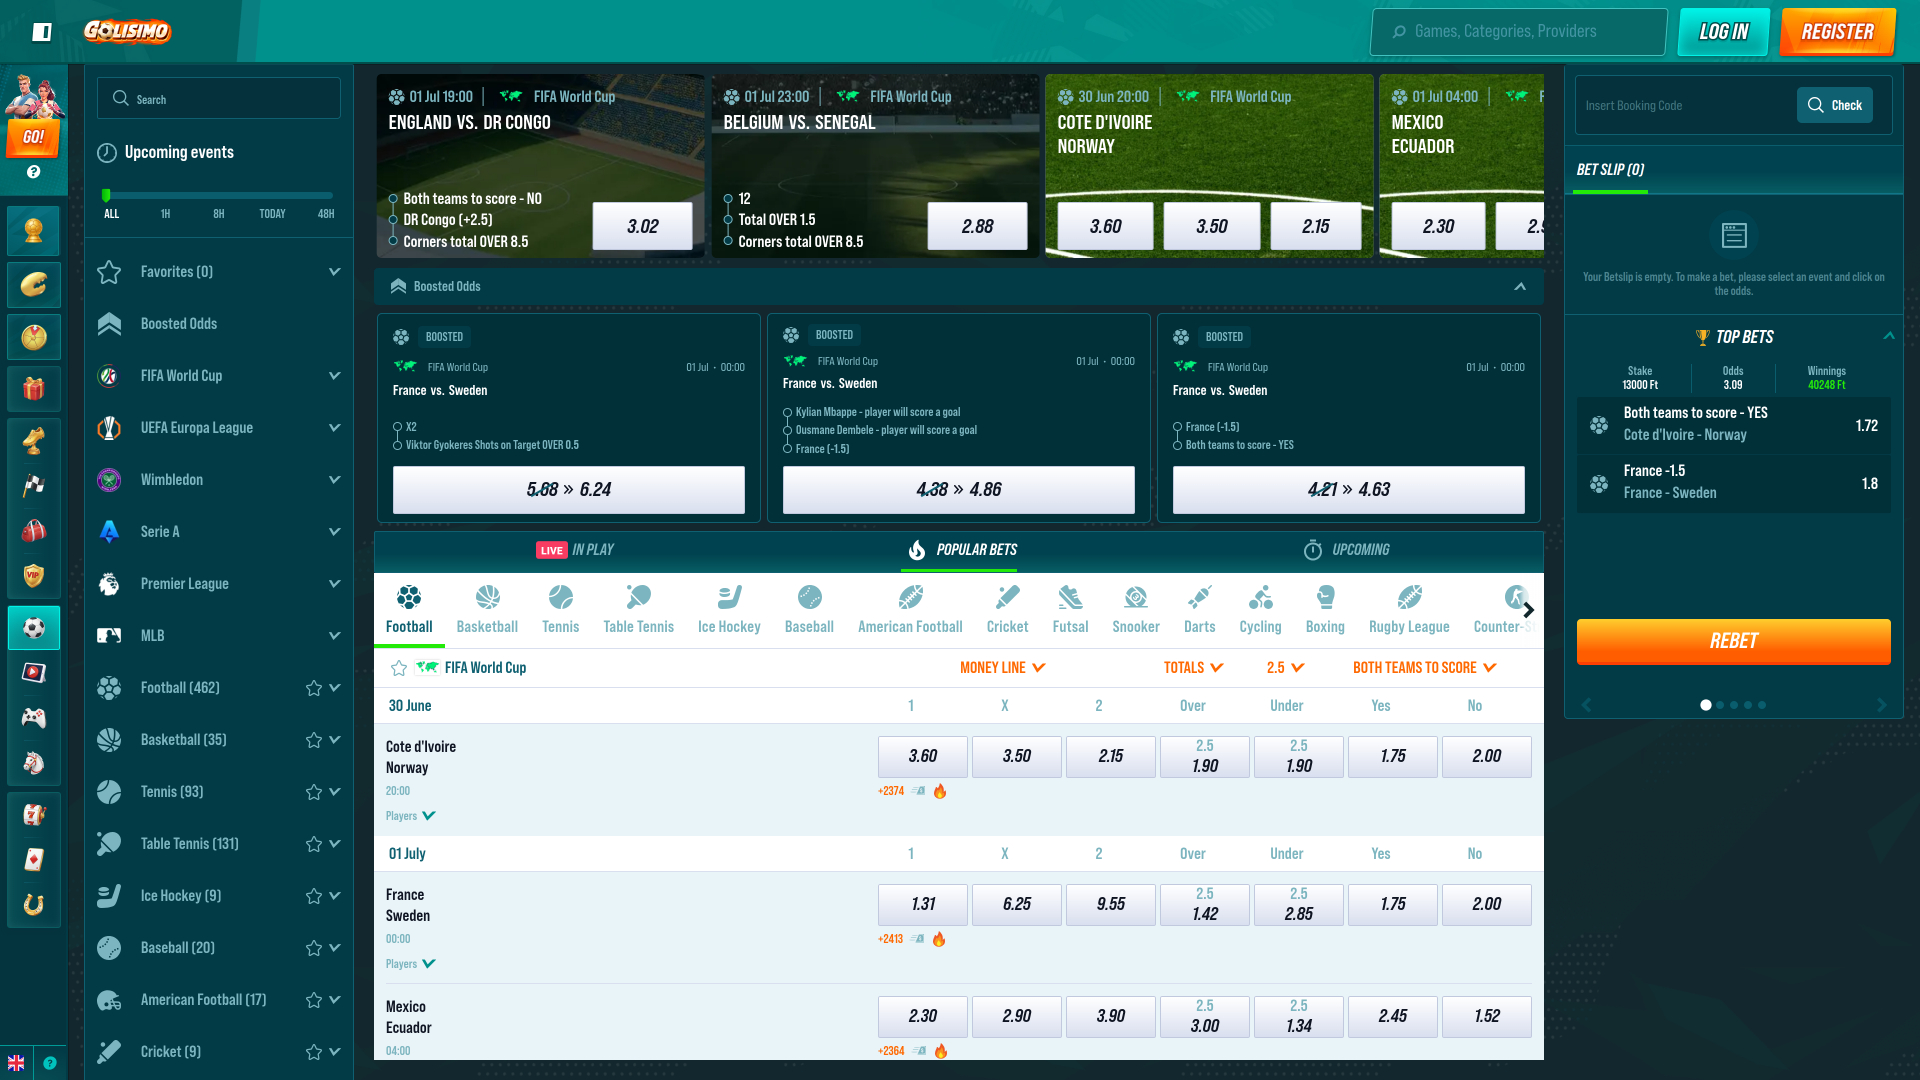This screenshot has width=1920, height=1080.
Task: Open the VIP shield icon
Action: (x=34, y=576)
